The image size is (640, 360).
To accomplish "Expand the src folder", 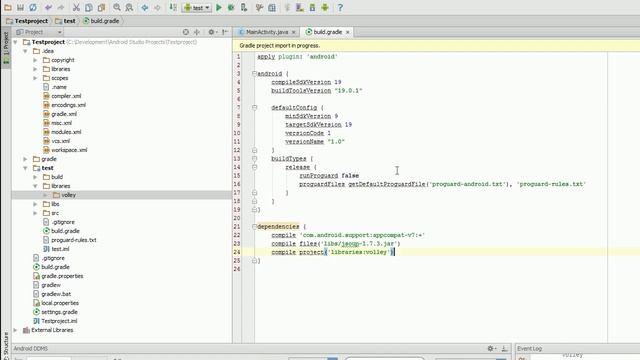I will click(x=35, y=213).
